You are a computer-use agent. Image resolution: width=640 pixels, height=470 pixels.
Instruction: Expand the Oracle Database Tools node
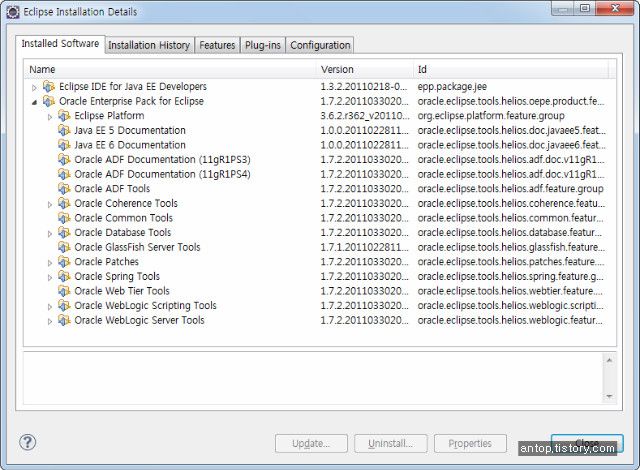[x=50, y=234]
